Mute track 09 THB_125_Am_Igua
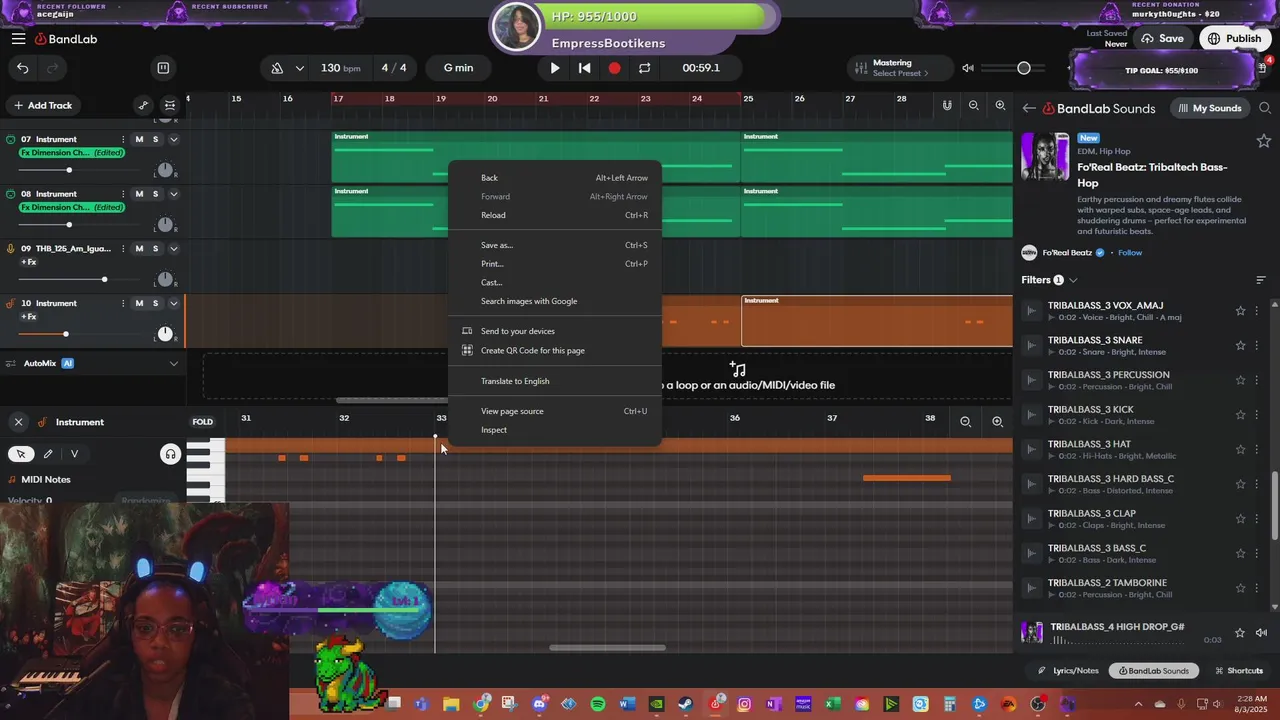The width and height of the screenshot is (1280, 720). coord(139,249)
